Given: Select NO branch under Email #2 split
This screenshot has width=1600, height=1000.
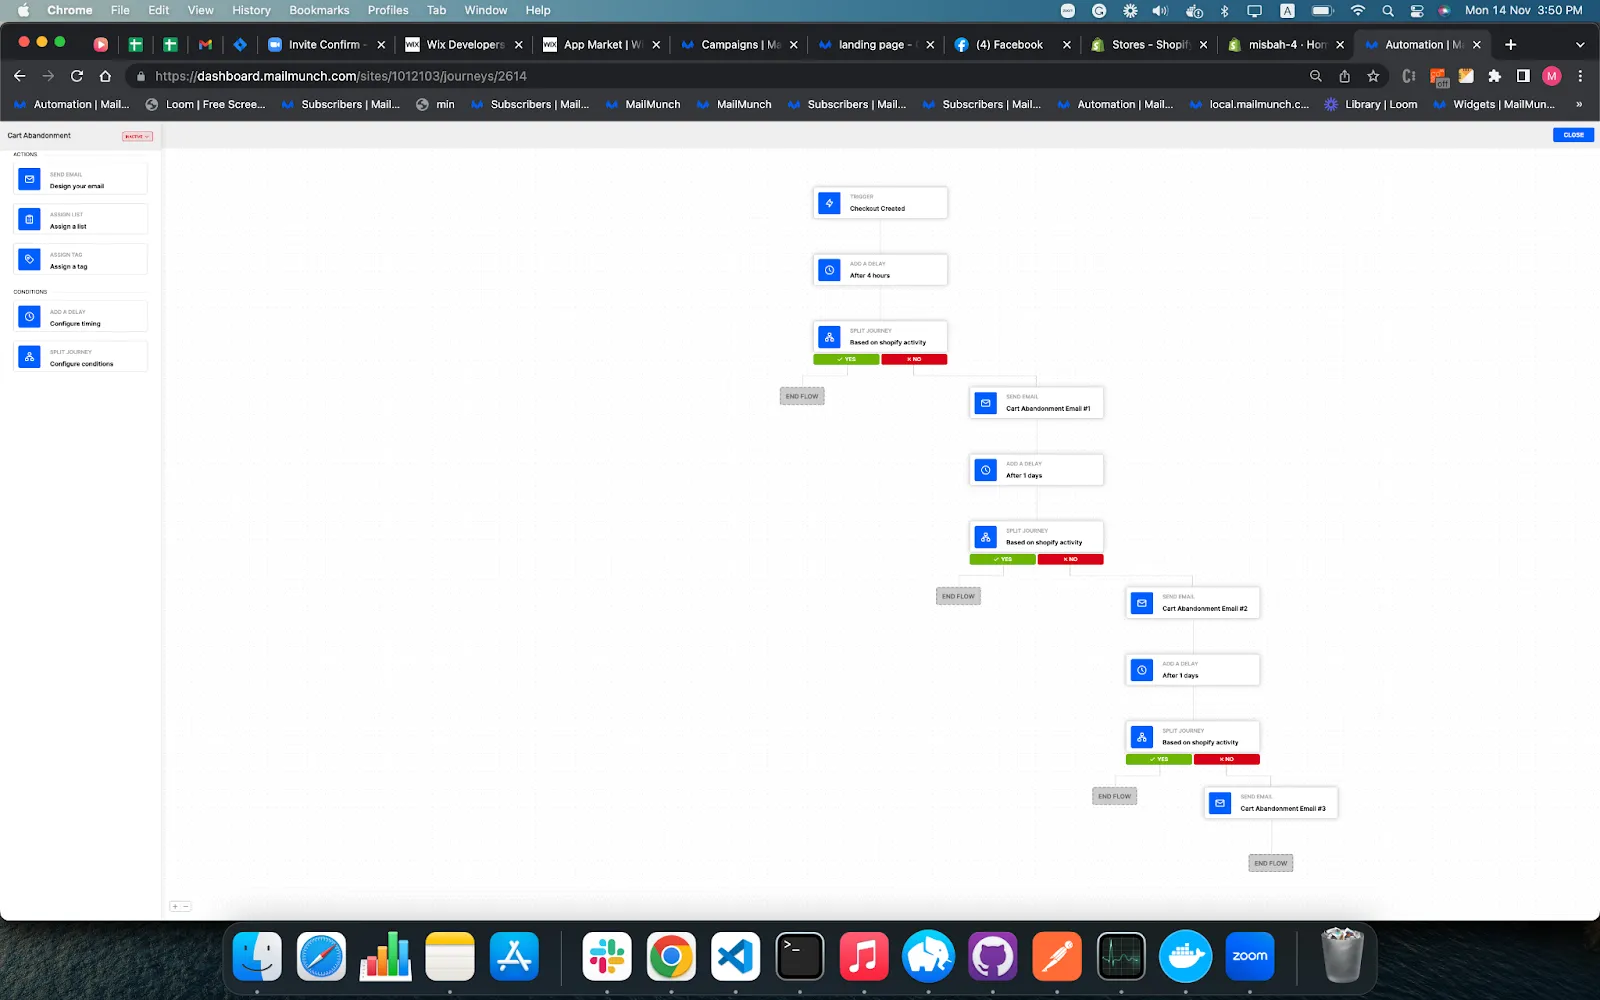Looking at the screenshot, I should point(1226,759).
